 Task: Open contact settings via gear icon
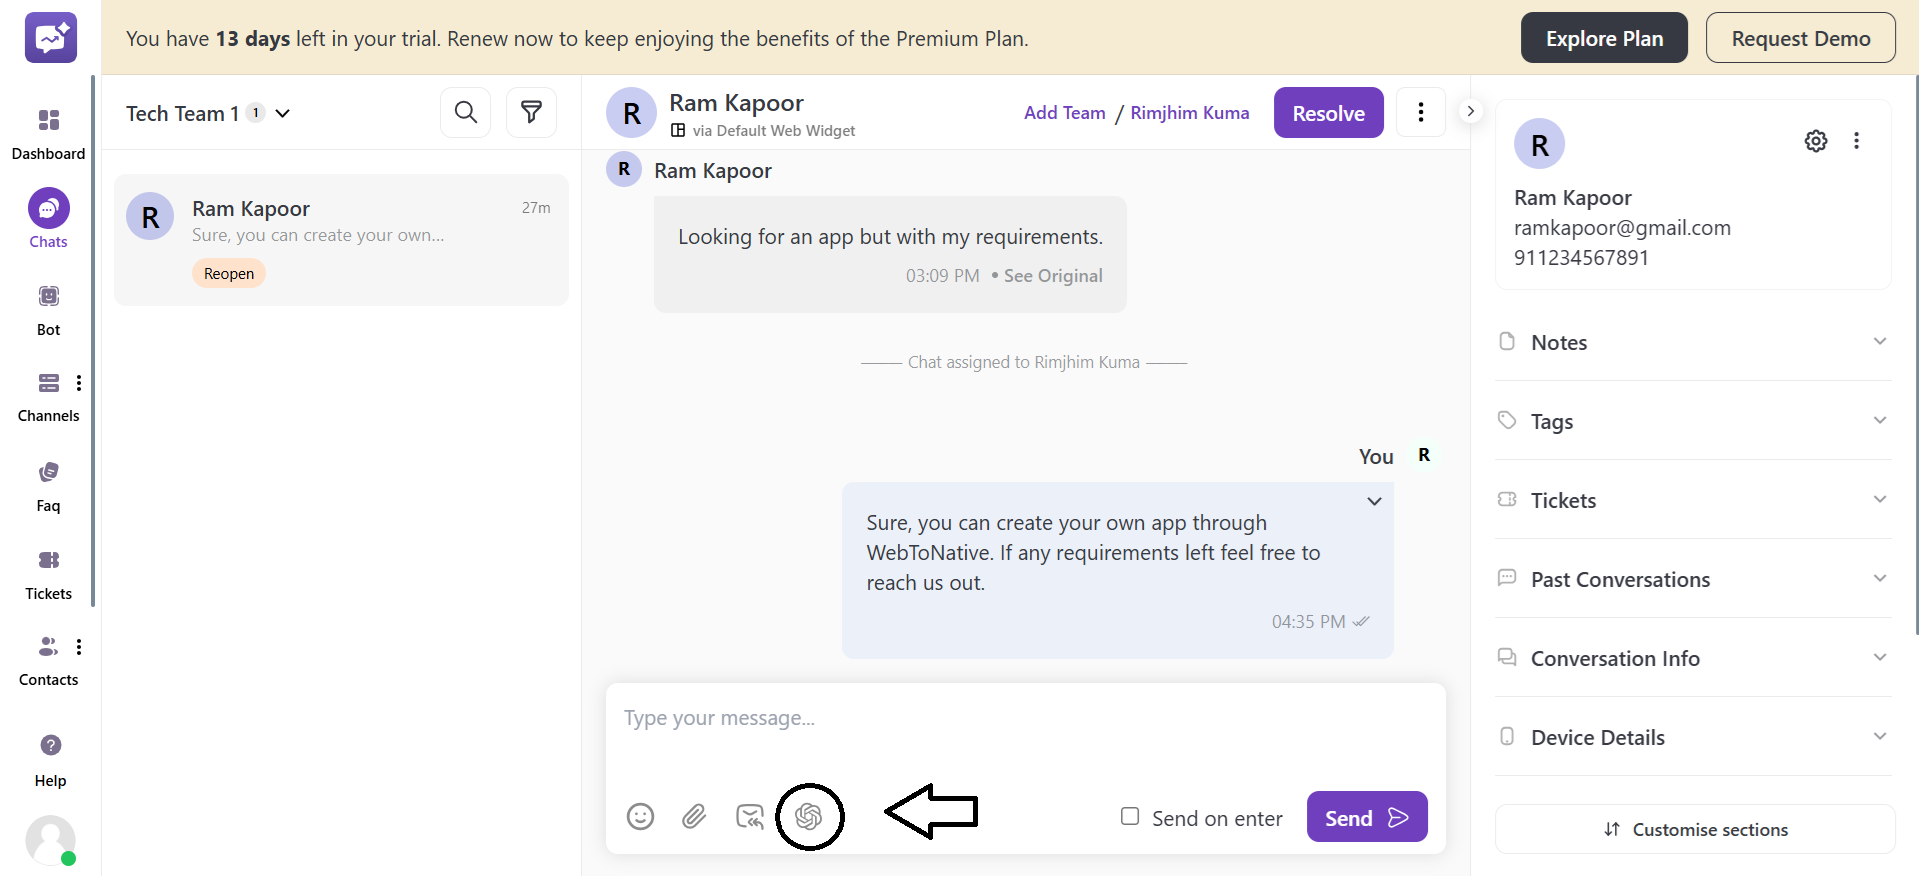tap(1816, 141)
